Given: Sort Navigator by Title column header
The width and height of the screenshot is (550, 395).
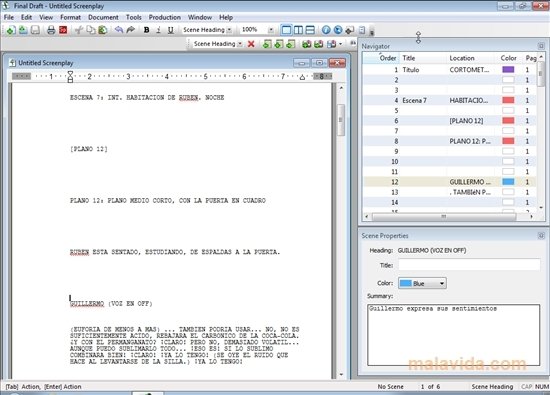Looking at the screenshot, I should (424, 58).
